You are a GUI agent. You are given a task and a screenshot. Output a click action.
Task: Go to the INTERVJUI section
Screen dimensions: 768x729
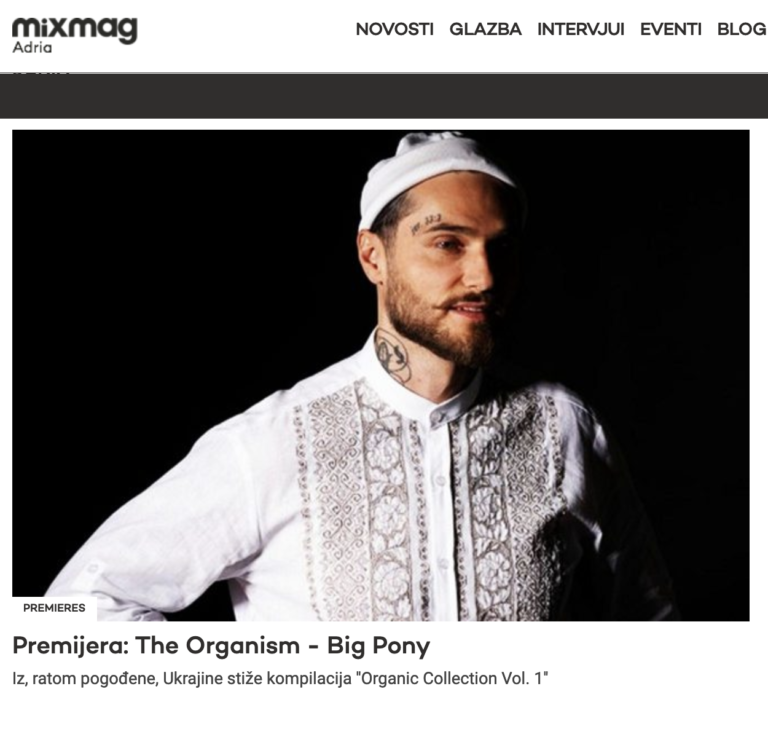coord(580,29)
